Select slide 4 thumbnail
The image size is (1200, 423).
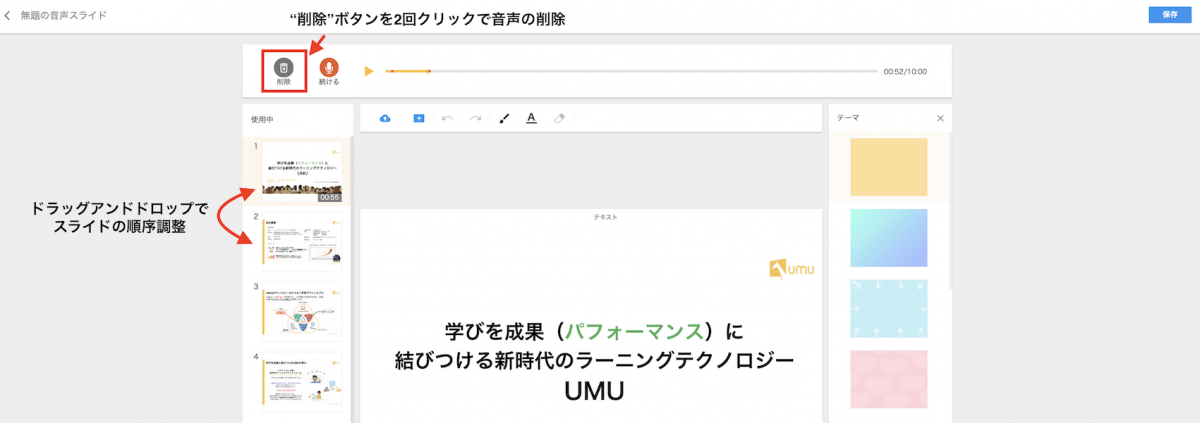[301, 380]
